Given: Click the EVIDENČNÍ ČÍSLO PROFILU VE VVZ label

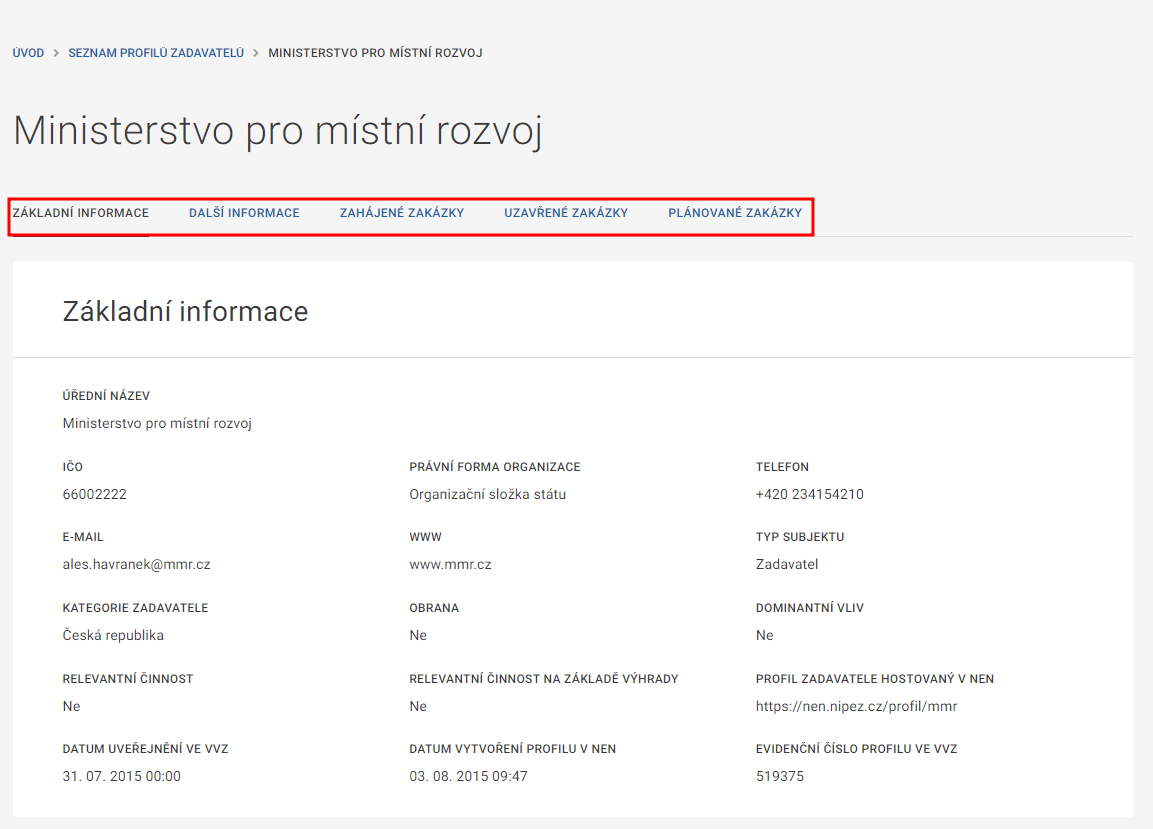Looking at the screenshot, I should coord(857,749).
